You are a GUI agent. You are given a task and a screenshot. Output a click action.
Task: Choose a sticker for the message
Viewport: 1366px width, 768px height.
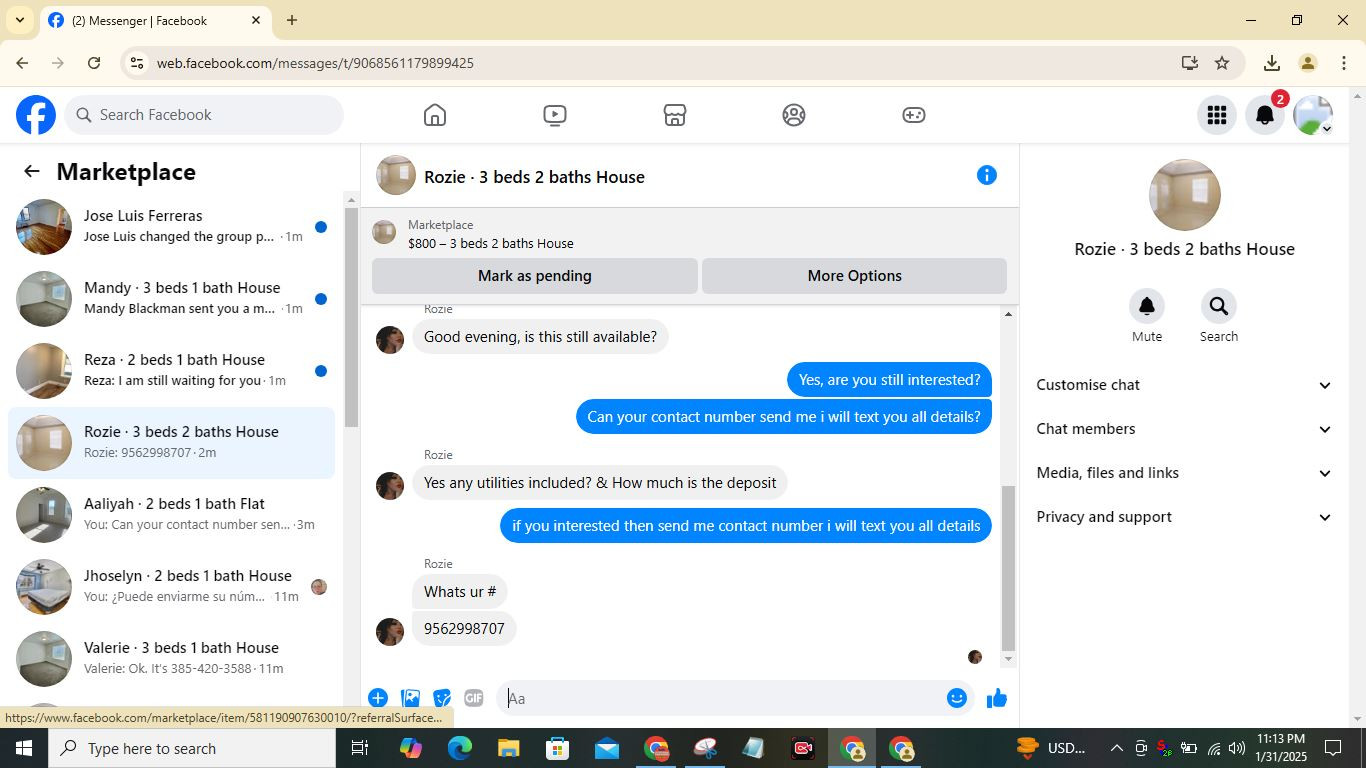442,698
